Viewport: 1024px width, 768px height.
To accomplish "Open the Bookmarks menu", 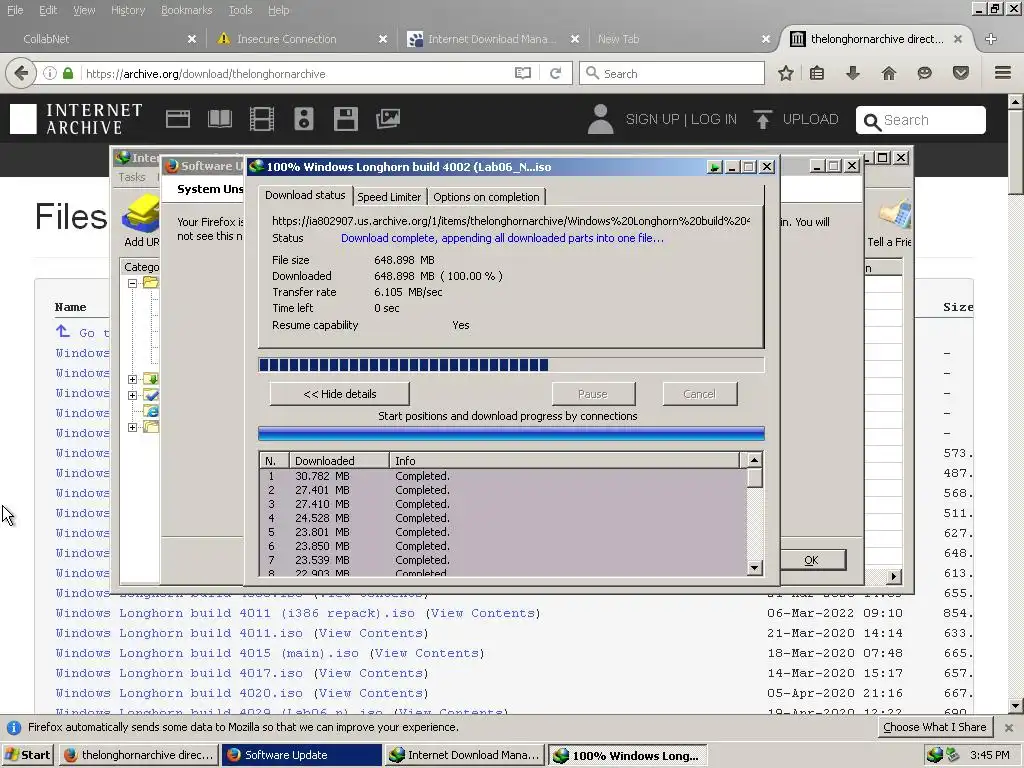I will tap(186, 10).
